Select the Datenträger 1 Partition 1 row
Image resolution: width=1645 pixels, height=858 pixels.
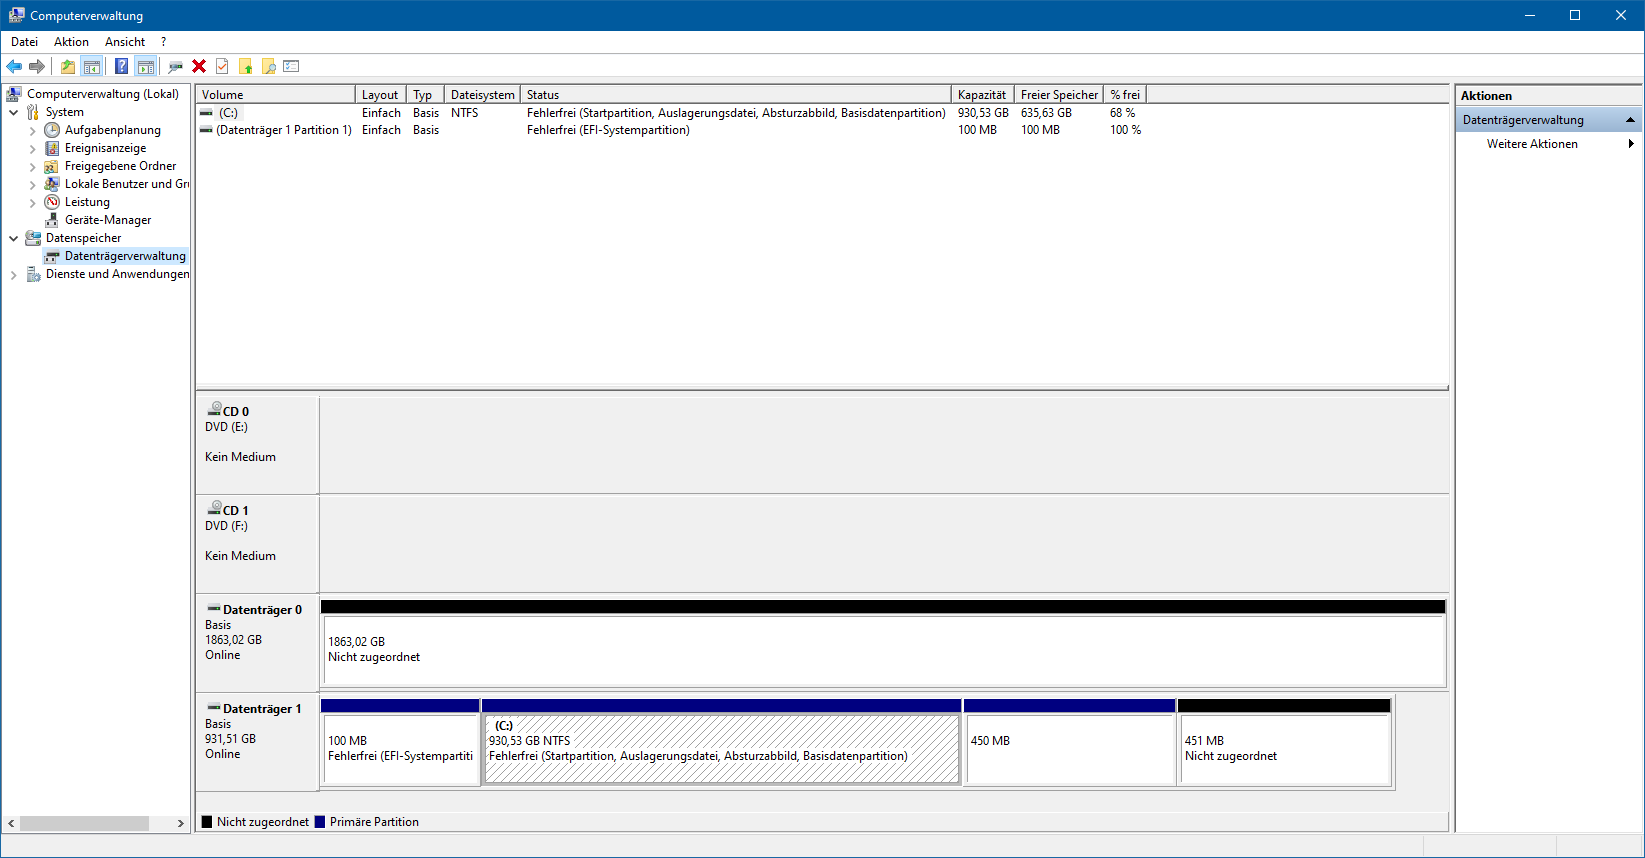tap(670, 130)
